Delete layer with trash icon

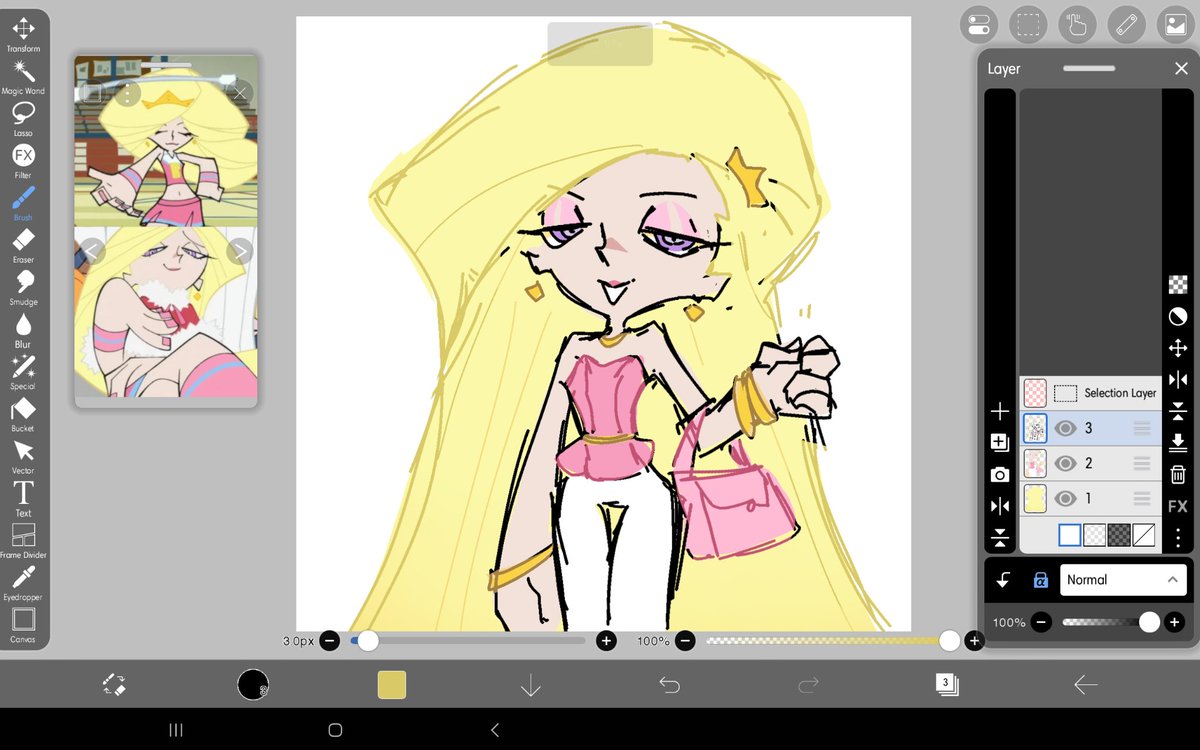(1177, 474)
